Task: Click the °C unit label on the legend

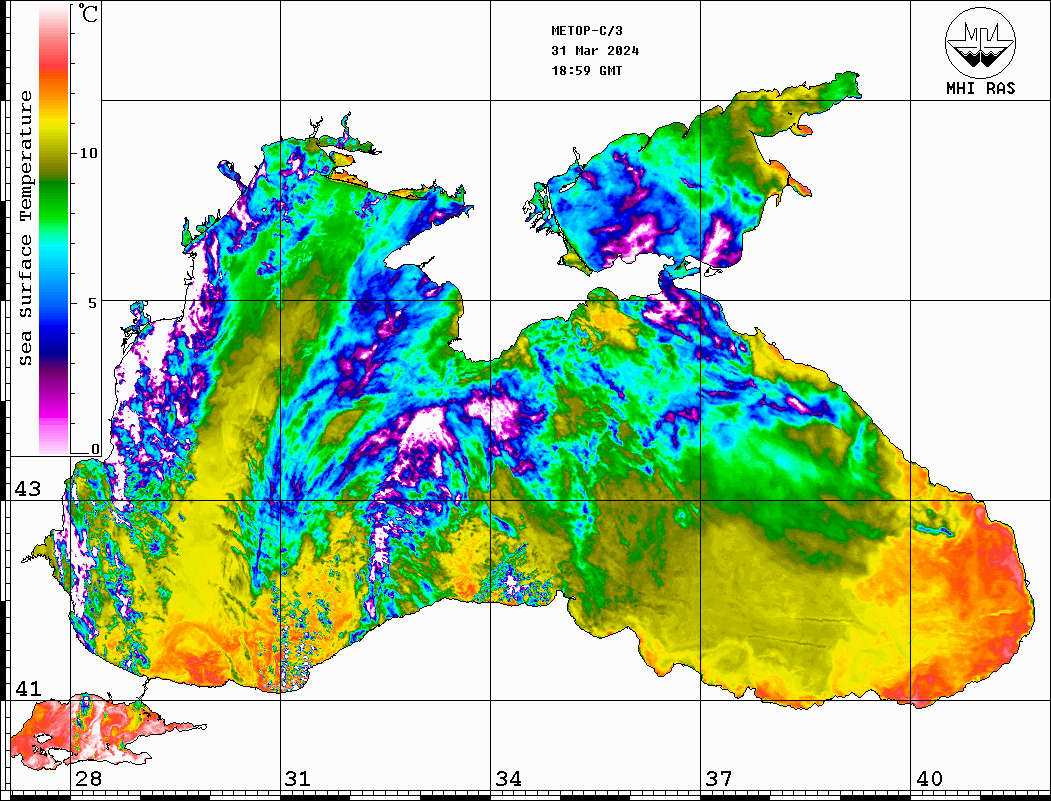Action: coord(88,13)
